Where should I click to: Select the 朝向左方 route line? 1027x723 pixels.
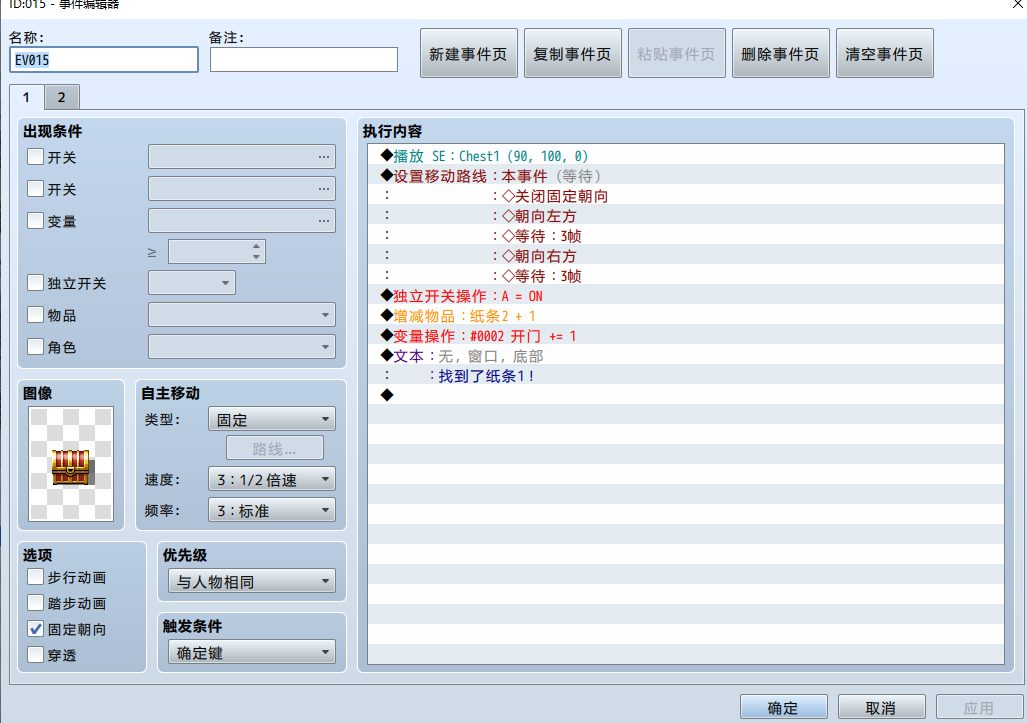[x=686, y=216]
